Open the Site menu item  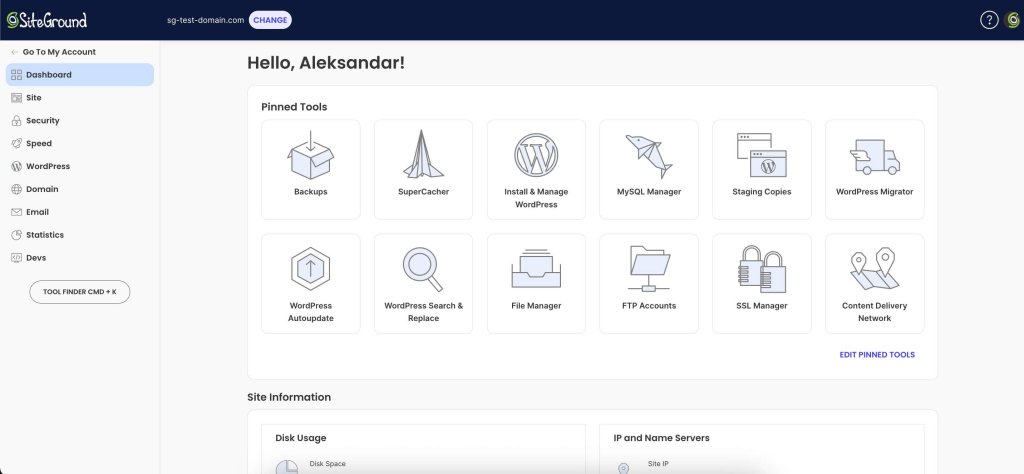(80, 97)
